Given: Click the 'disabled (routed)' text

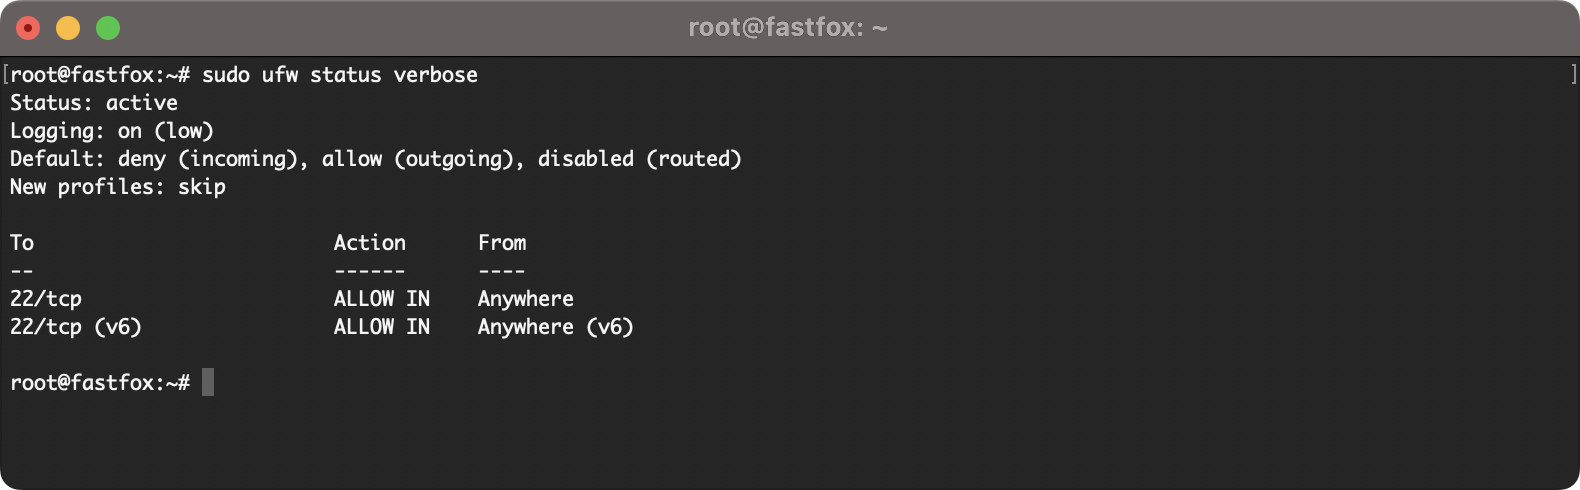Looking at the screenshot, I should click(640, 159).
